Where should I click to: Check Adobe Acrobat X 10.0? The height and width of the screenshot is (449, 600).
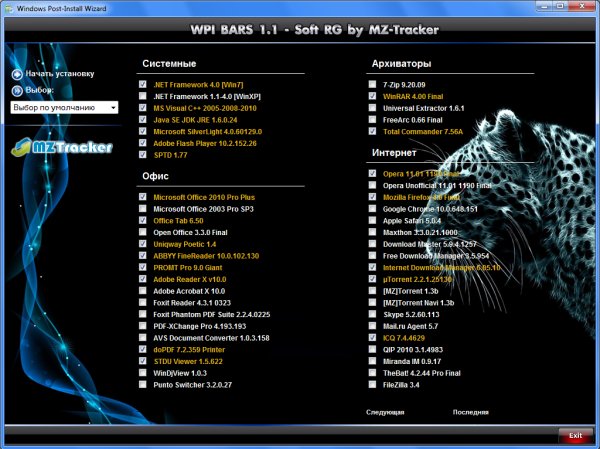143,291
